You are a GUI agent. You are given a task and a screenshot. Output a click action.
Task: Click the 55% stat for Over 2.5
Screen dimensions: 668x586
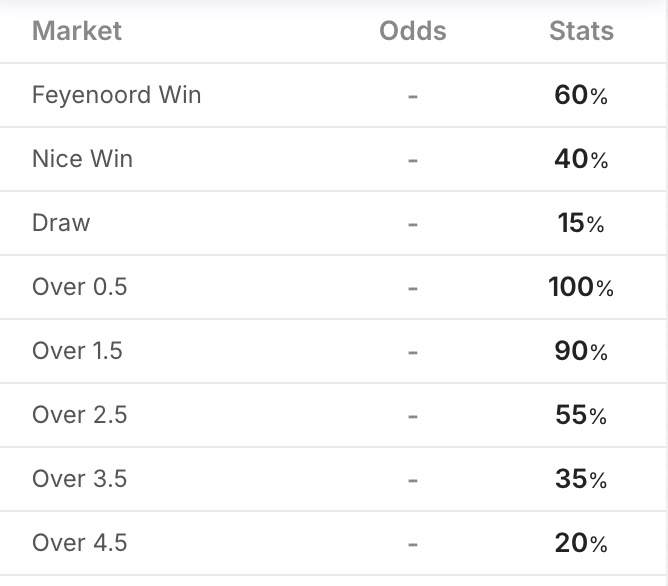tap(581, 416)
